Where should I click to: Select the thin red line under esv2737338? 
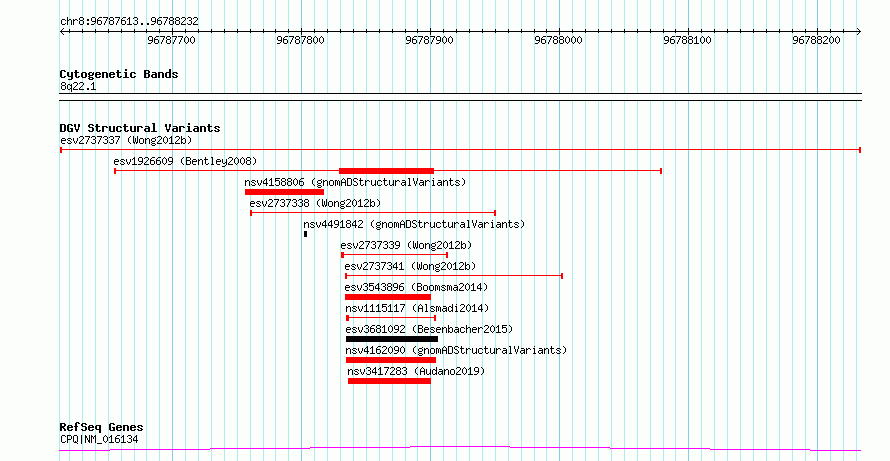click(373, 213)
